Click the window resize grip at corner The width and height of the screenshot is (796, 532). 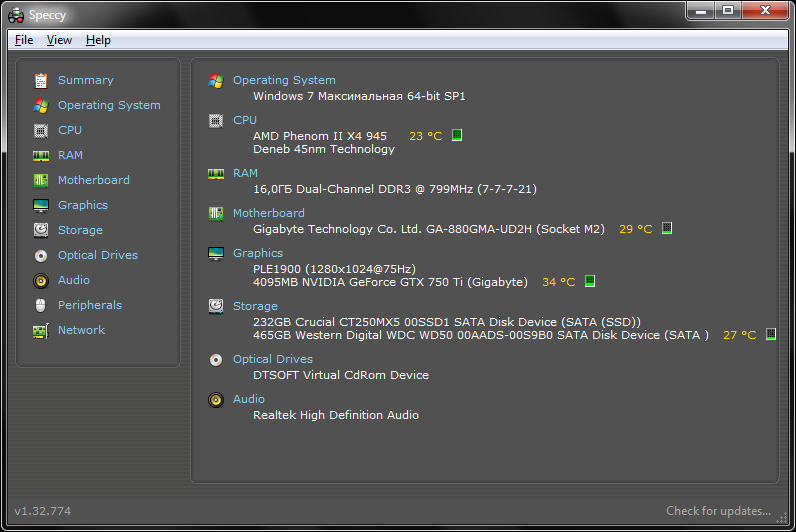pyautogui.click(x=782, y=518)
